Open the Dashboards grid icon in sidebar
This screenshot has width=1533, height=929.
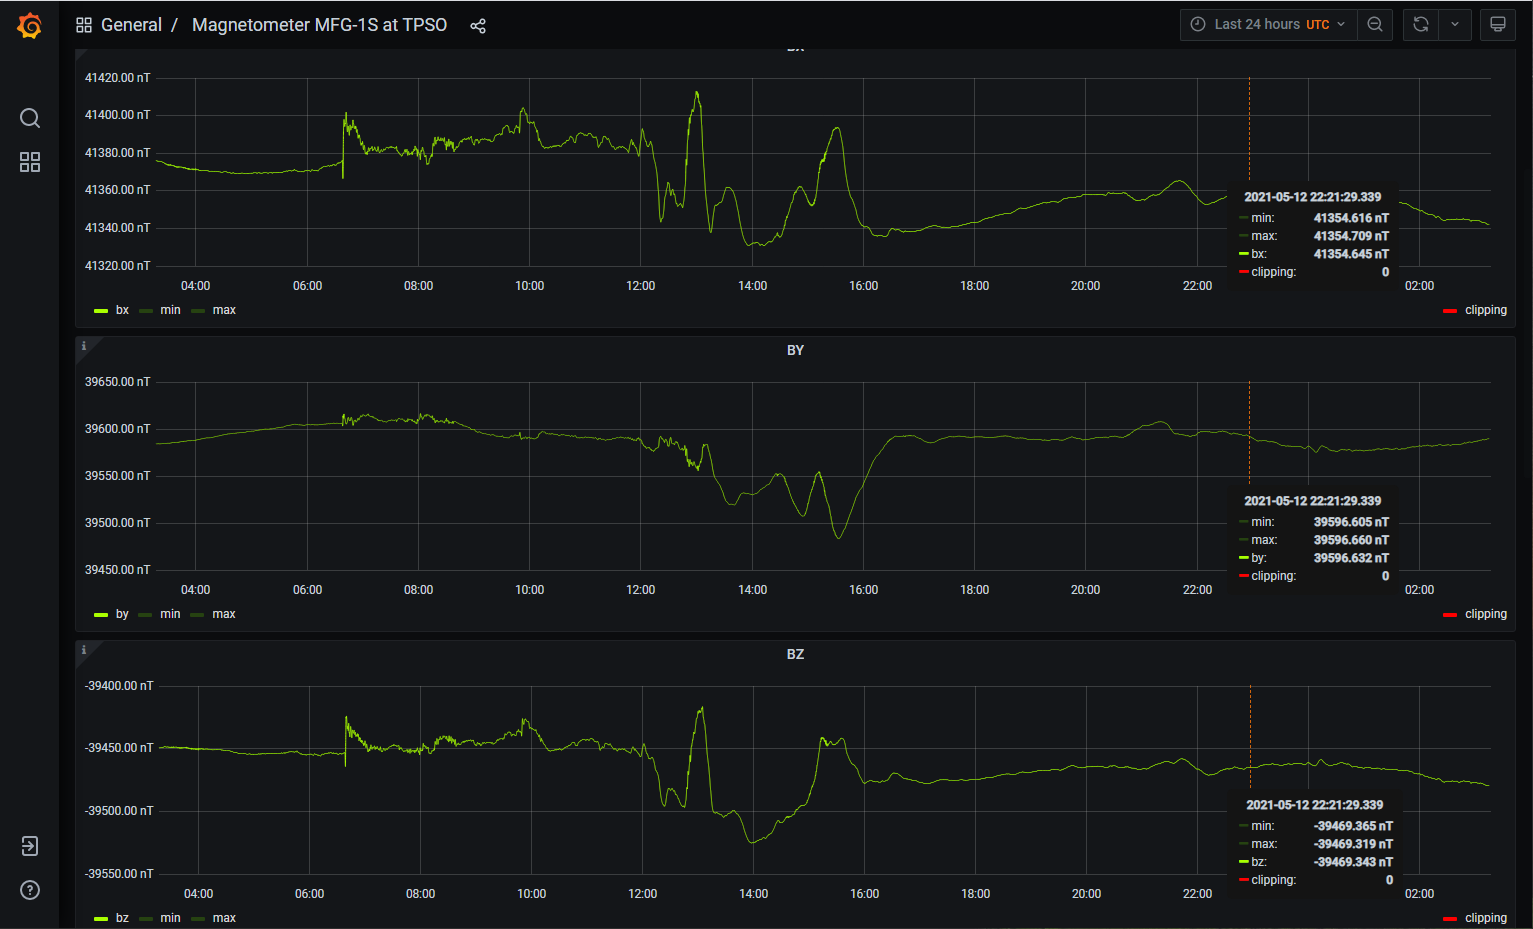pos(30,162)
